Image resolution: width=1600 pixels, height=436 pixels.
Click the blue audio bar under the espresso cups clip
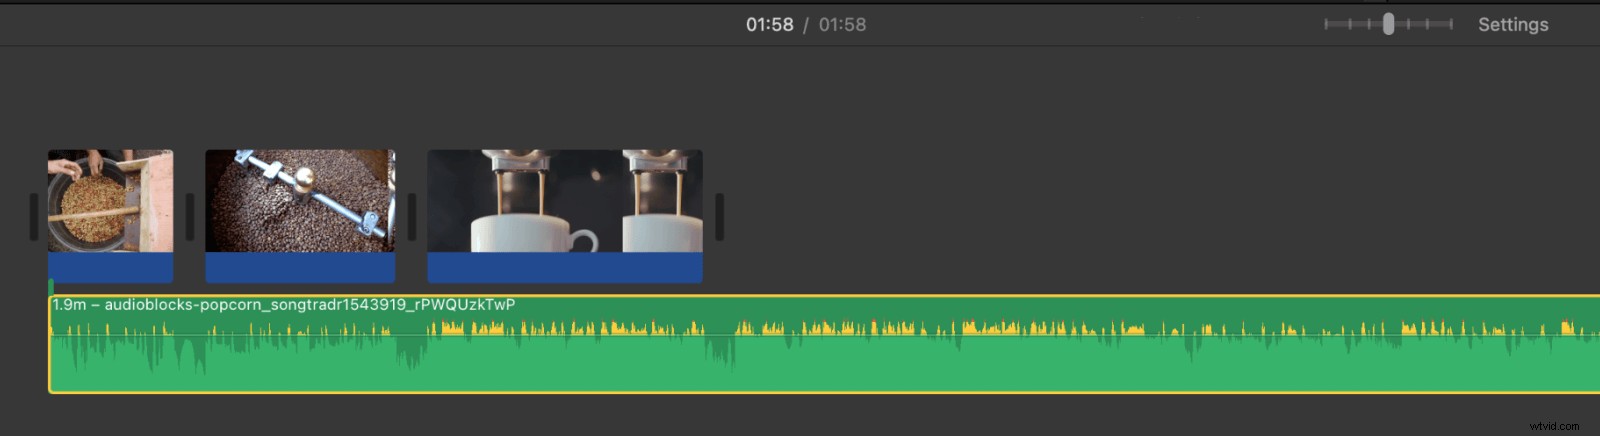pos(565,267)
